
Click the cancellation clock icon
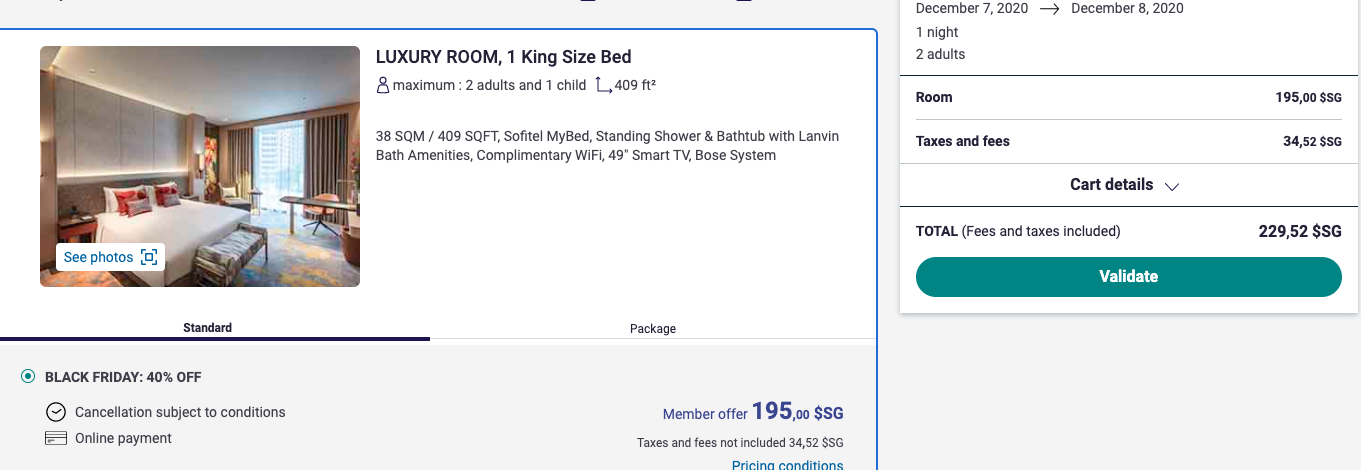(x=56, y=412)
